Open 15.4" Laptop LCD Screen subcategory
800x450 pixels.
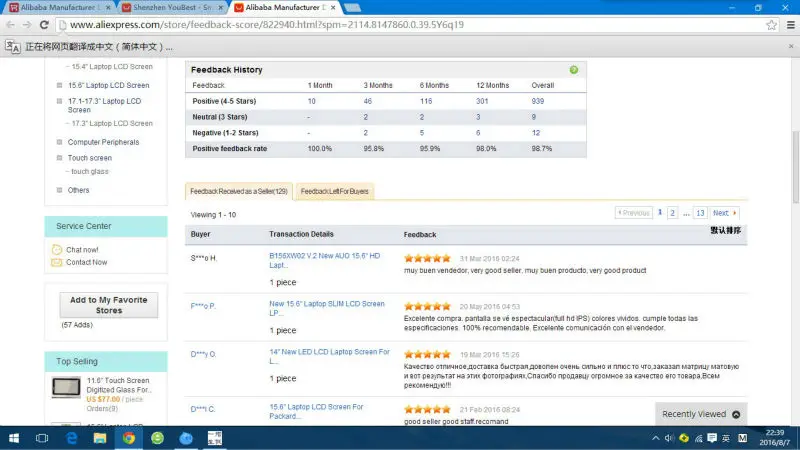point(112,66)
